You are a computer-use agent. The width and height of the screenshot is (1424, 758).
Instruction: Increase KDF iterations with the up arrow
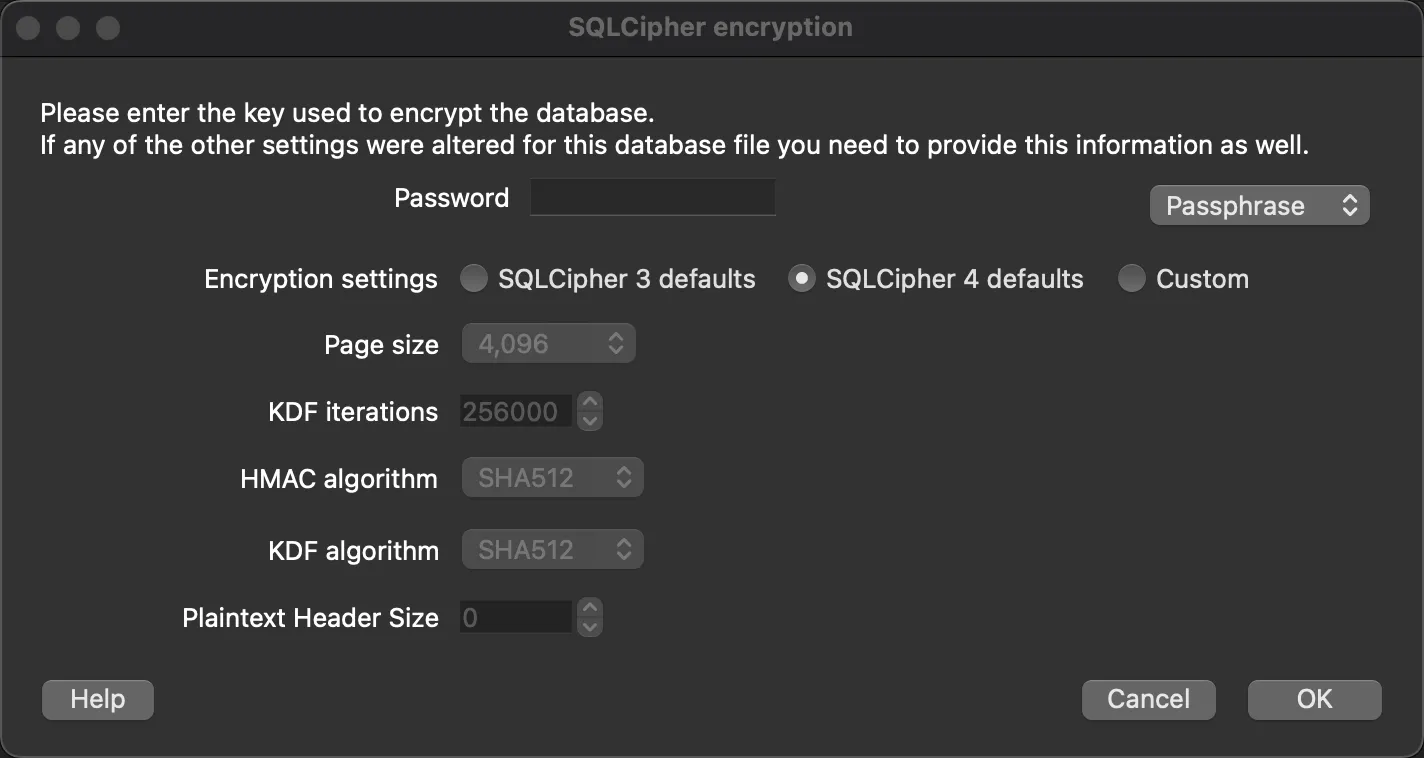pyautogui.click(x=589, y=404)
